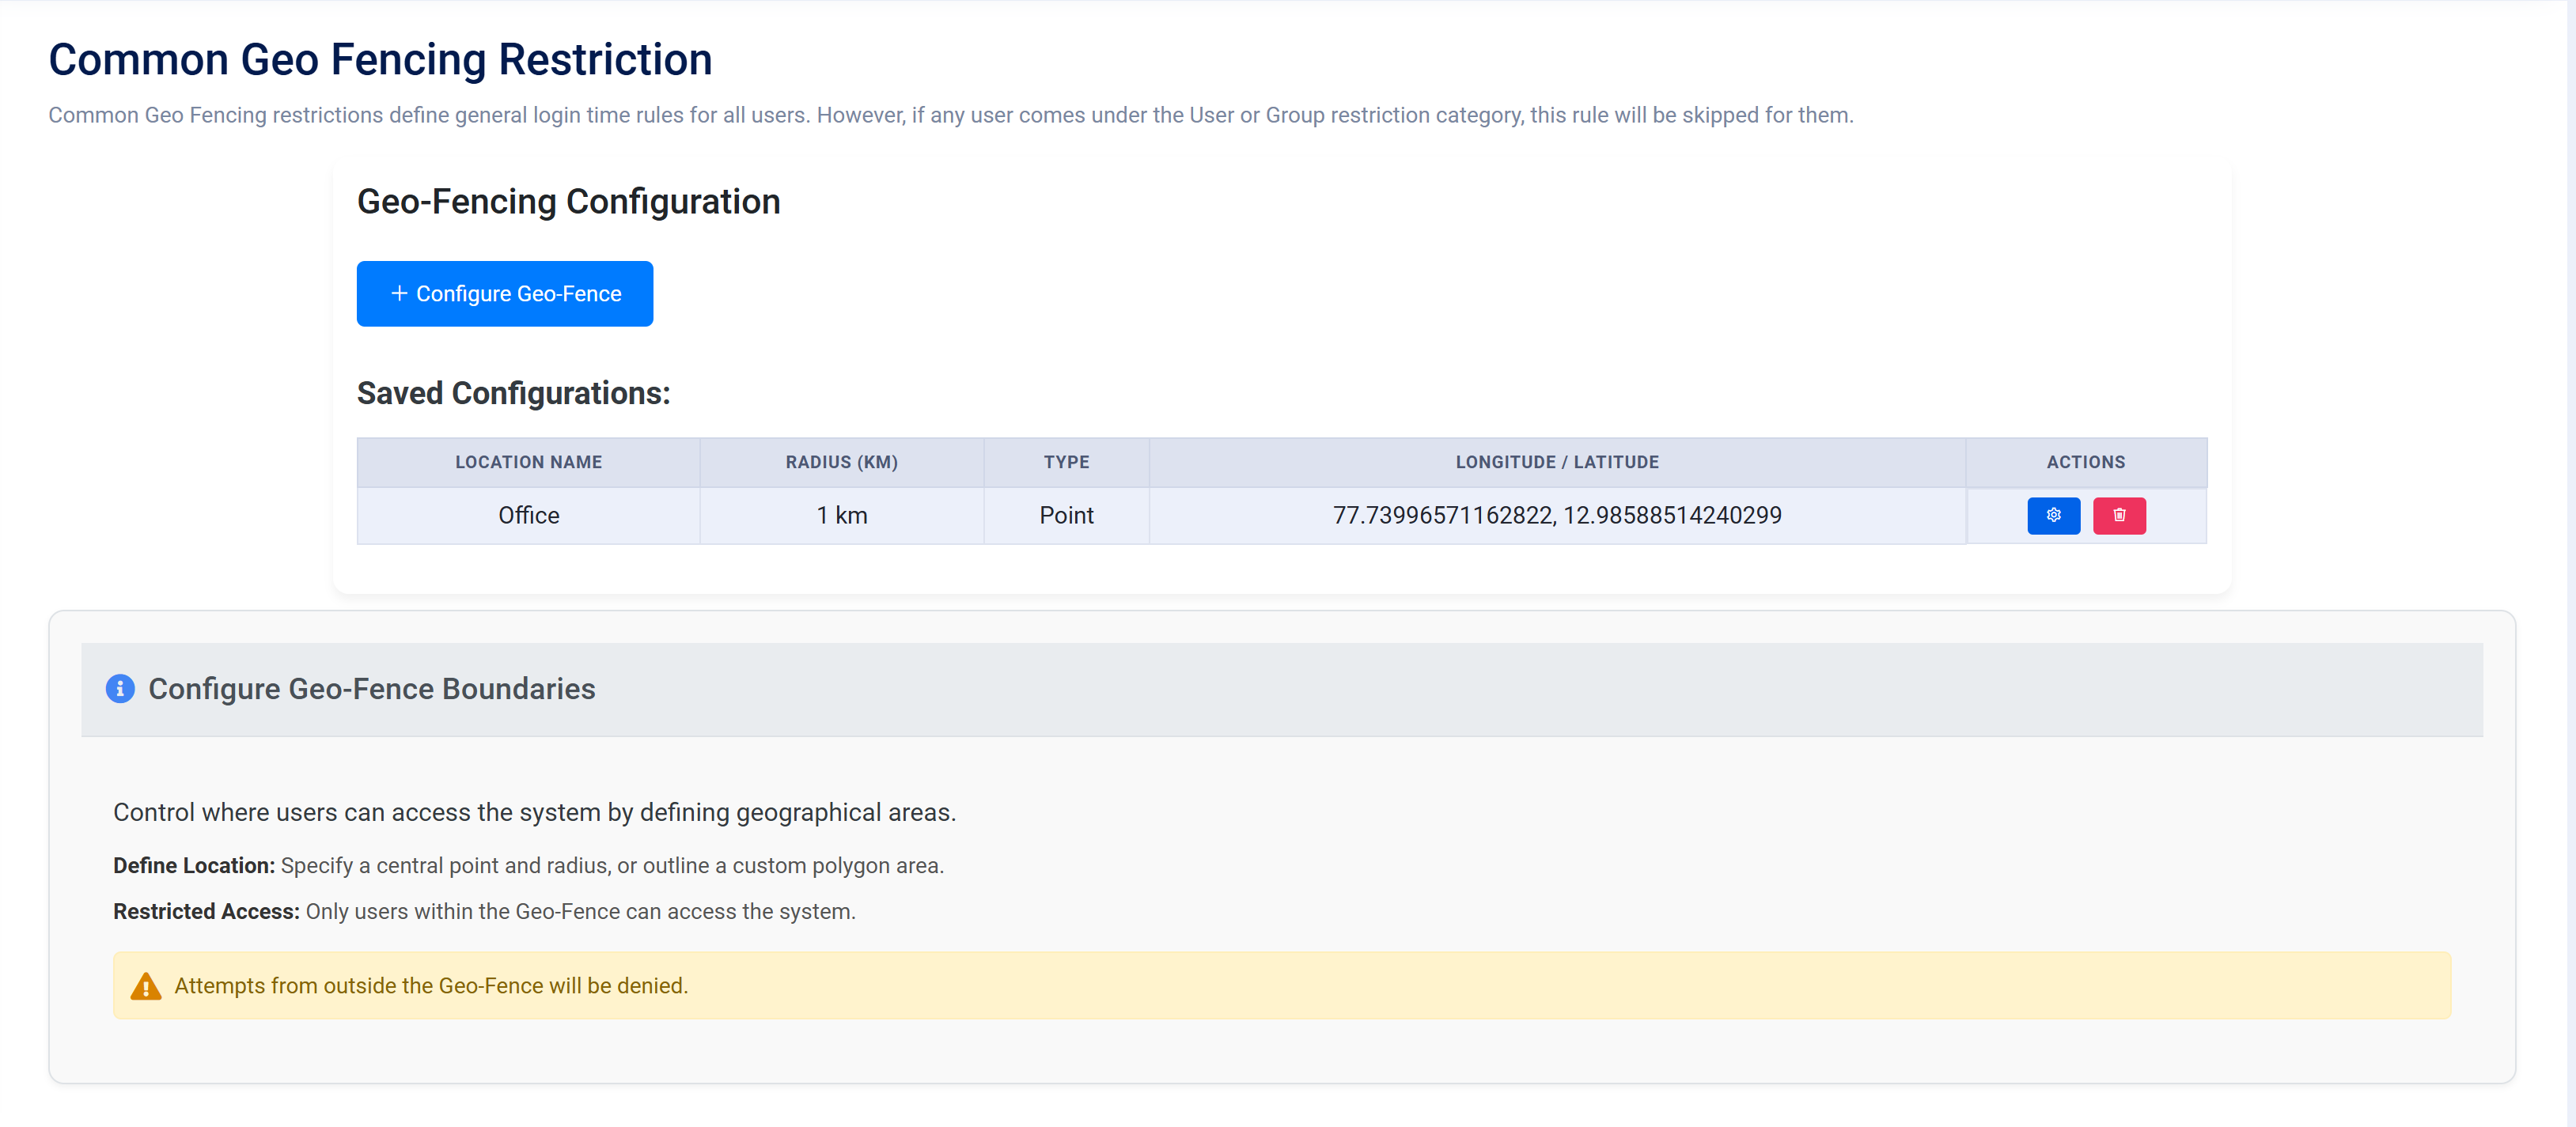The image size is (2576, 1127).
Task: Click the blue settings icon in Actions column
Action: coord(2054,515)
